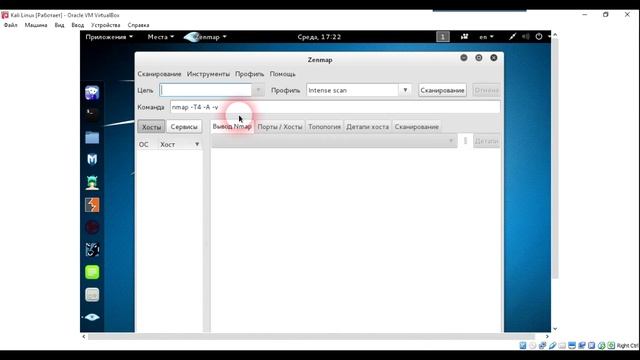Image resolution: width=640 pixels, height=360 pixels.
Task: Click workspace indicator 1 in top panel
Action: [x=442, y=37]
